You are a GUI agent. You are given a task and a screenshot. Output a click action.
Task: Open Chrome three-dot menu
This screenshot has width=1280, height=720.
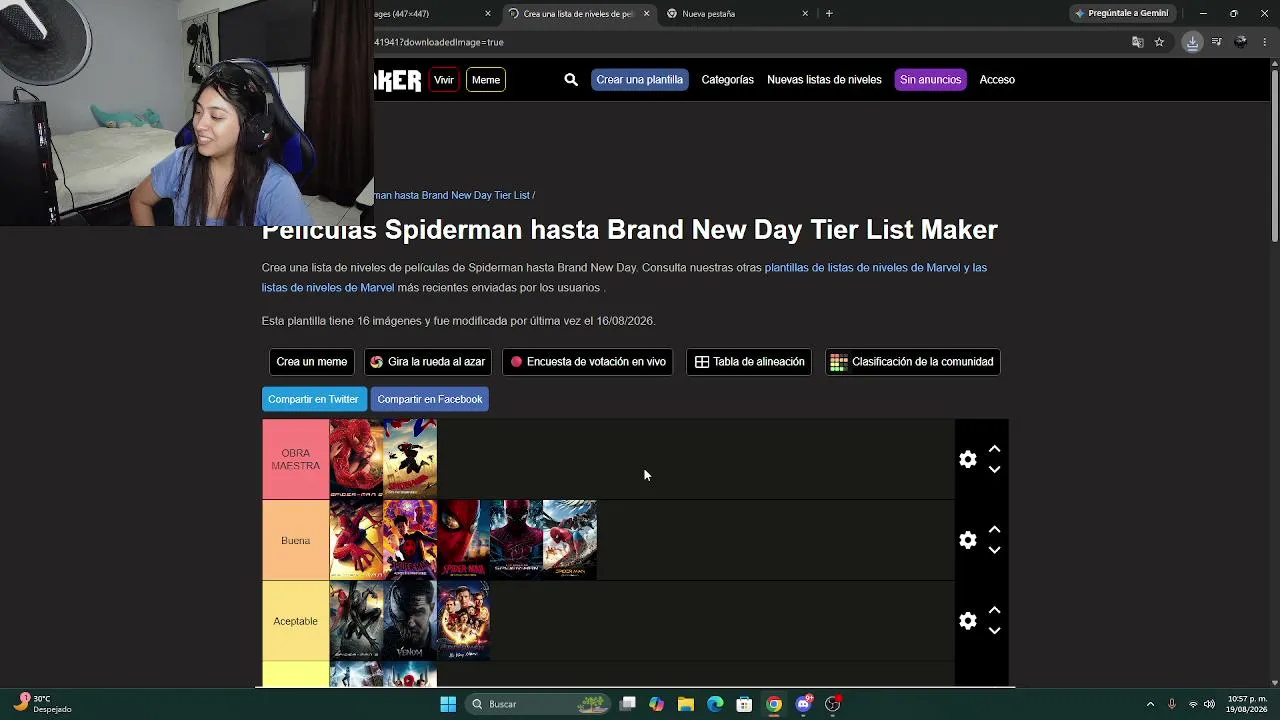coord(1265,42)
